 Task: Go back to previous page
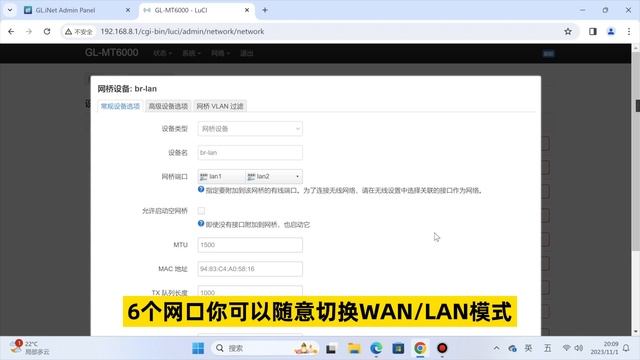point(11,31)
